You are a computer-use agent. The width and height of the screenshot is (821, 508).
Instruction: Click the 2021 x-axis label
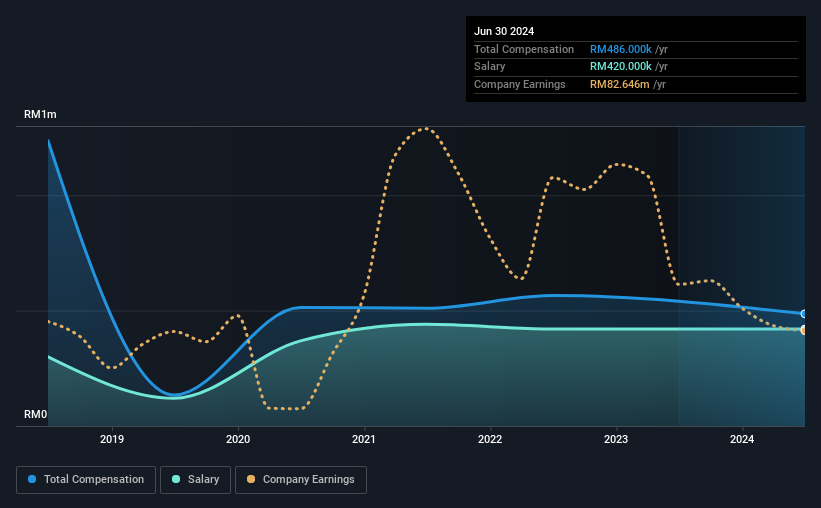coord(364,439)
